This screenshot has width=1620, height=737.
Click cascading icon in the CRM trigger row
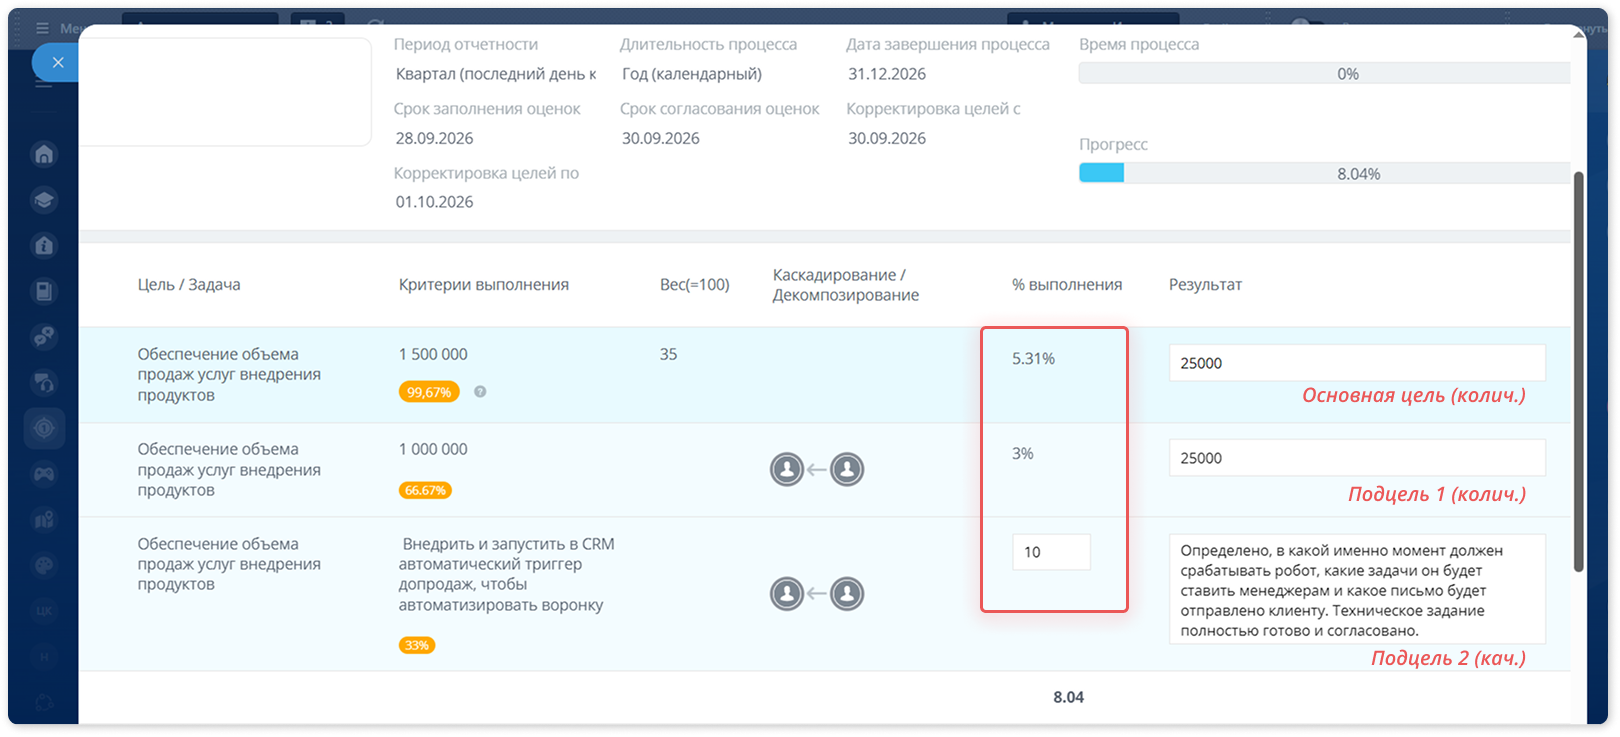(x=817, y=594)
